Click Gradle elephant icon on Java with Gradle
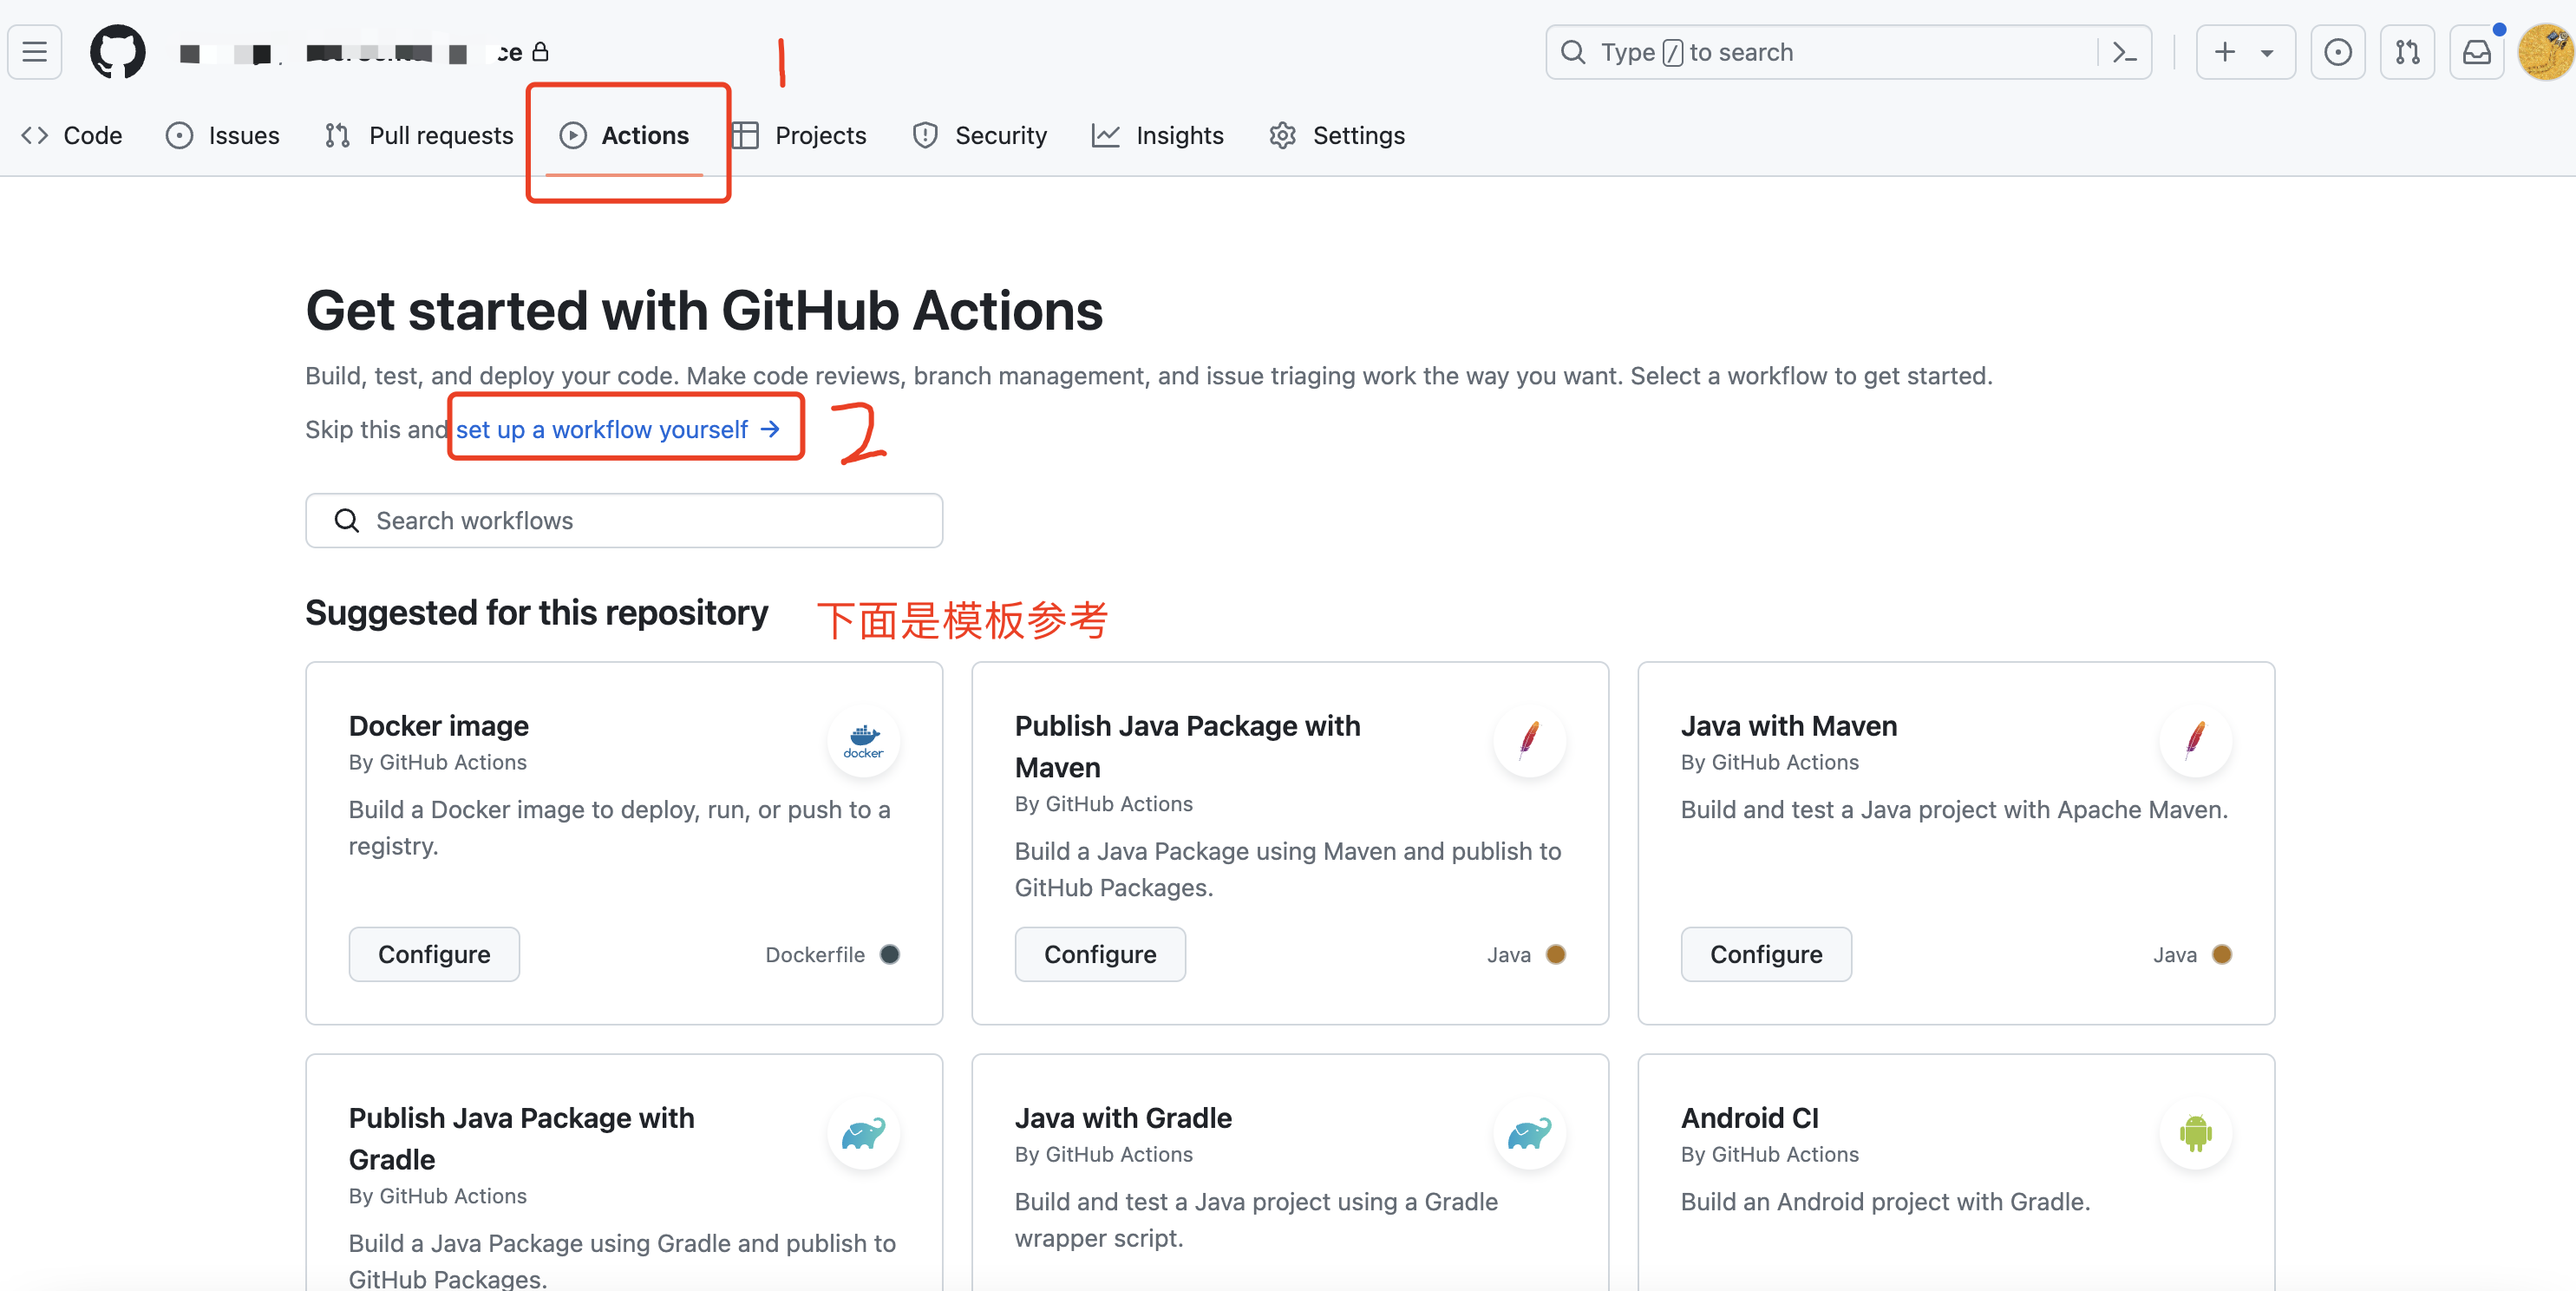Image resolution: width=2576 pixels, height=1291 pixels. pyautogui.click(x=1530, y=1132)
